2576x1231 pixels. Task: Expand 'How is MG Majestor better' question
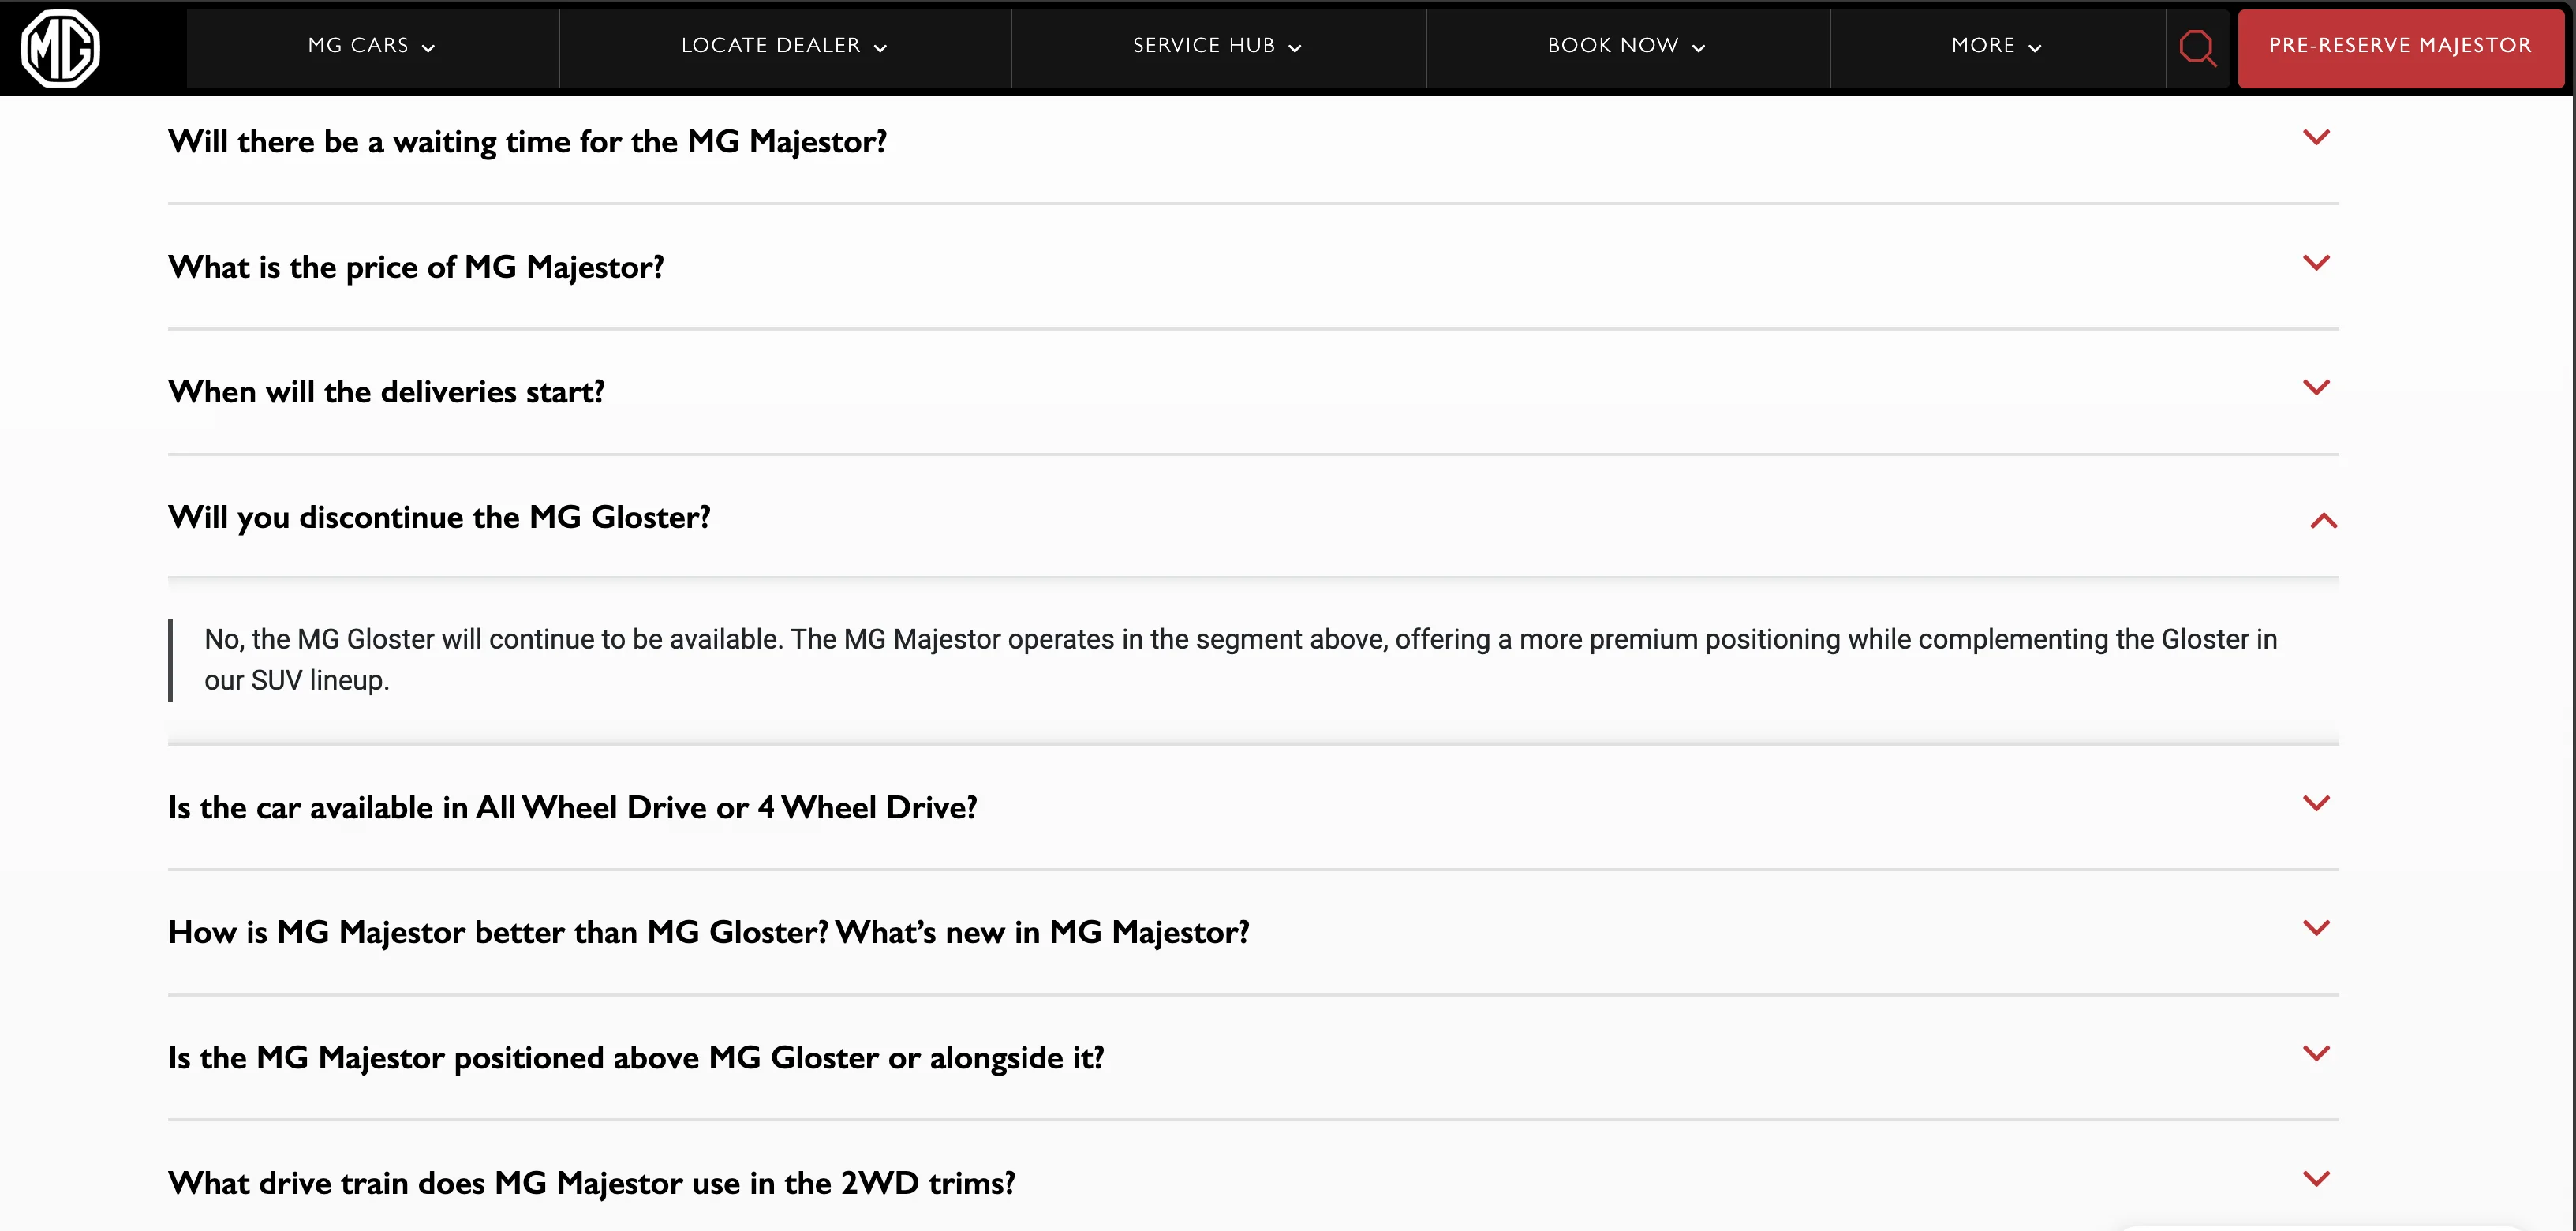(708, 932)
